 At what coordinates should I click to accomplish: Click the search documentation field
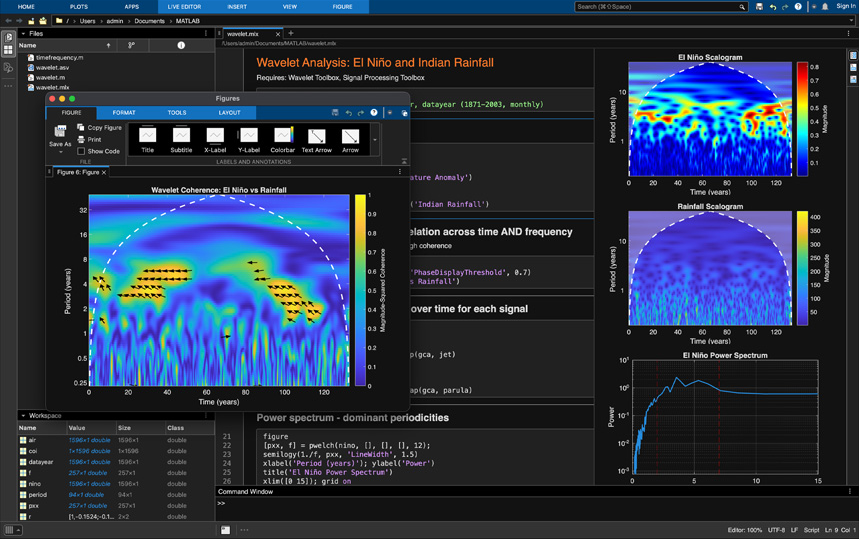660,7
